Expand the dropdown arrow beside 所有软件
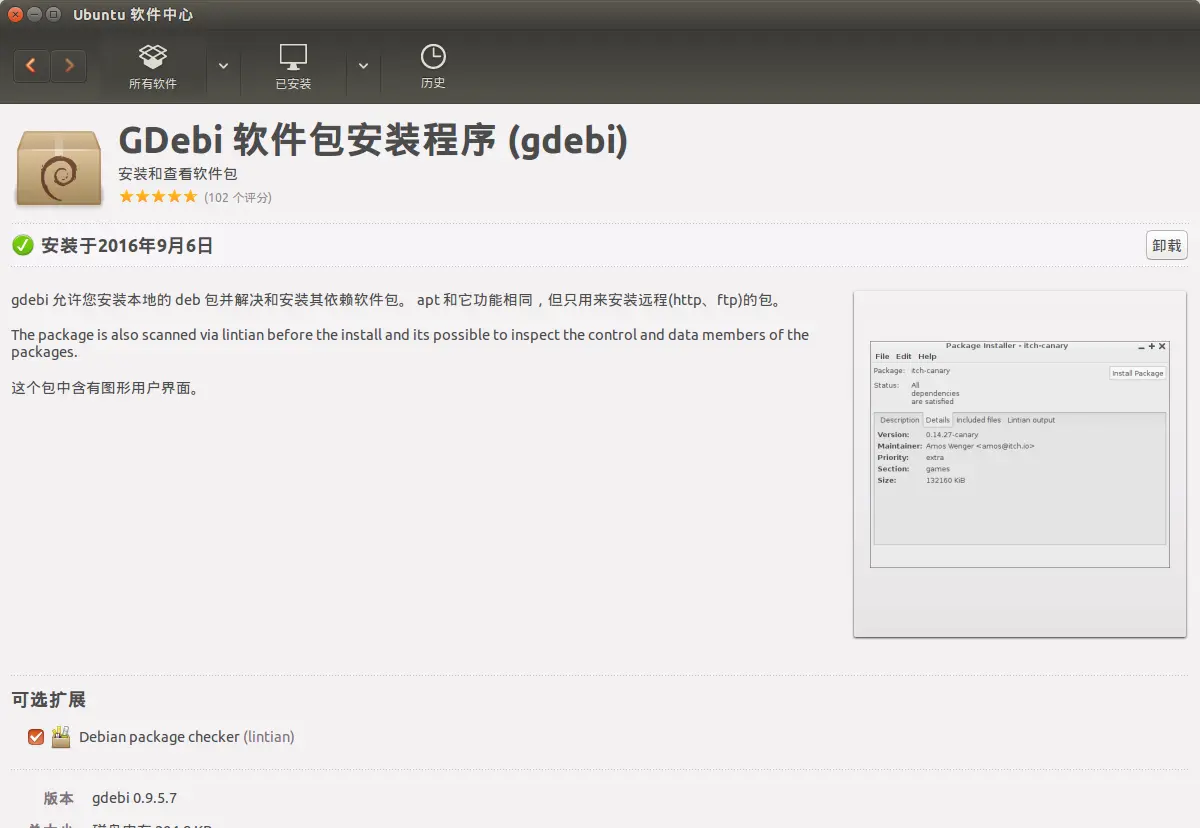The image size is (1200, 828). point(223,66)
